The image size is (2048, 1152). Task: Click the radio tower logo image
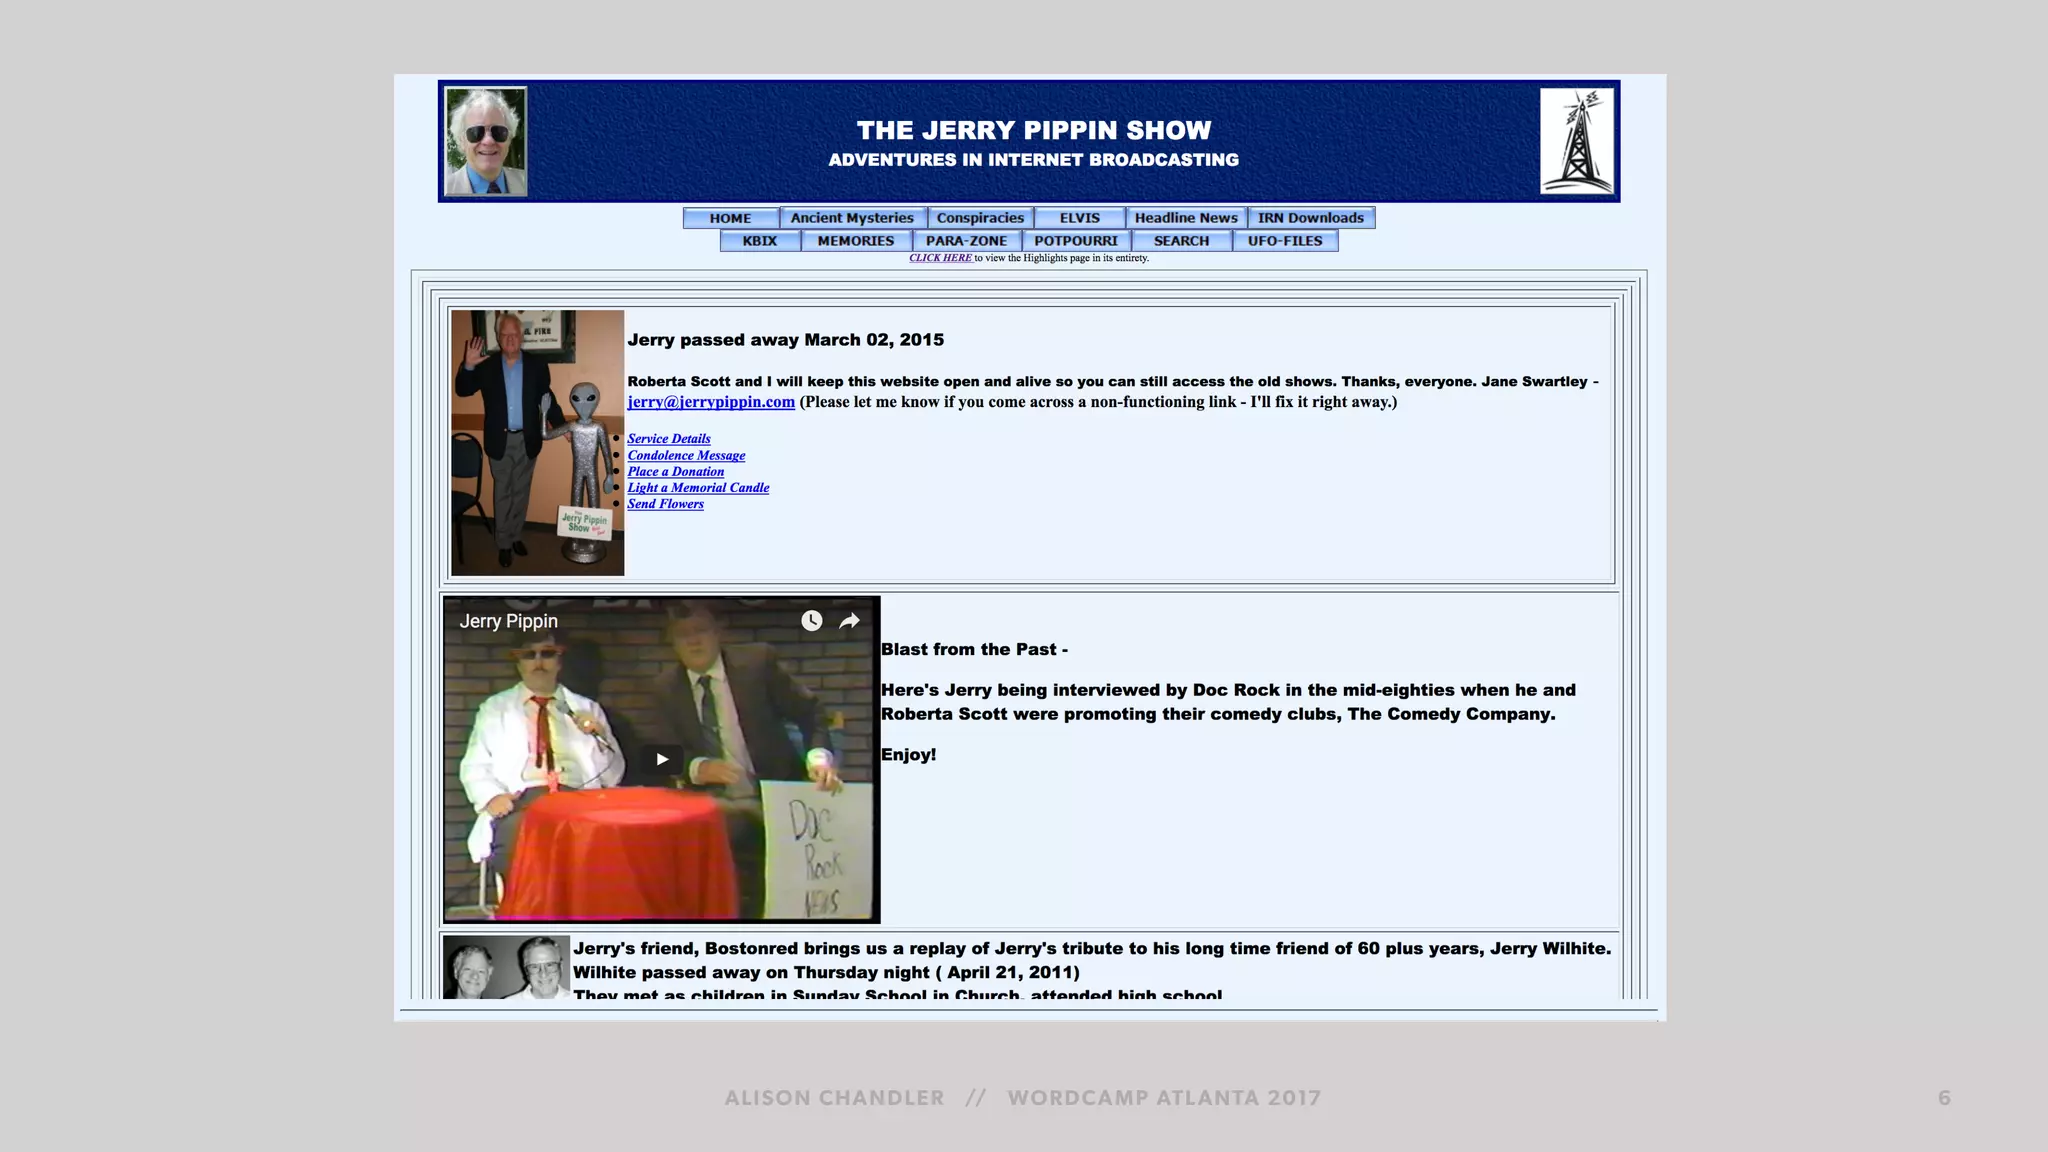(x=1576, y=141)
